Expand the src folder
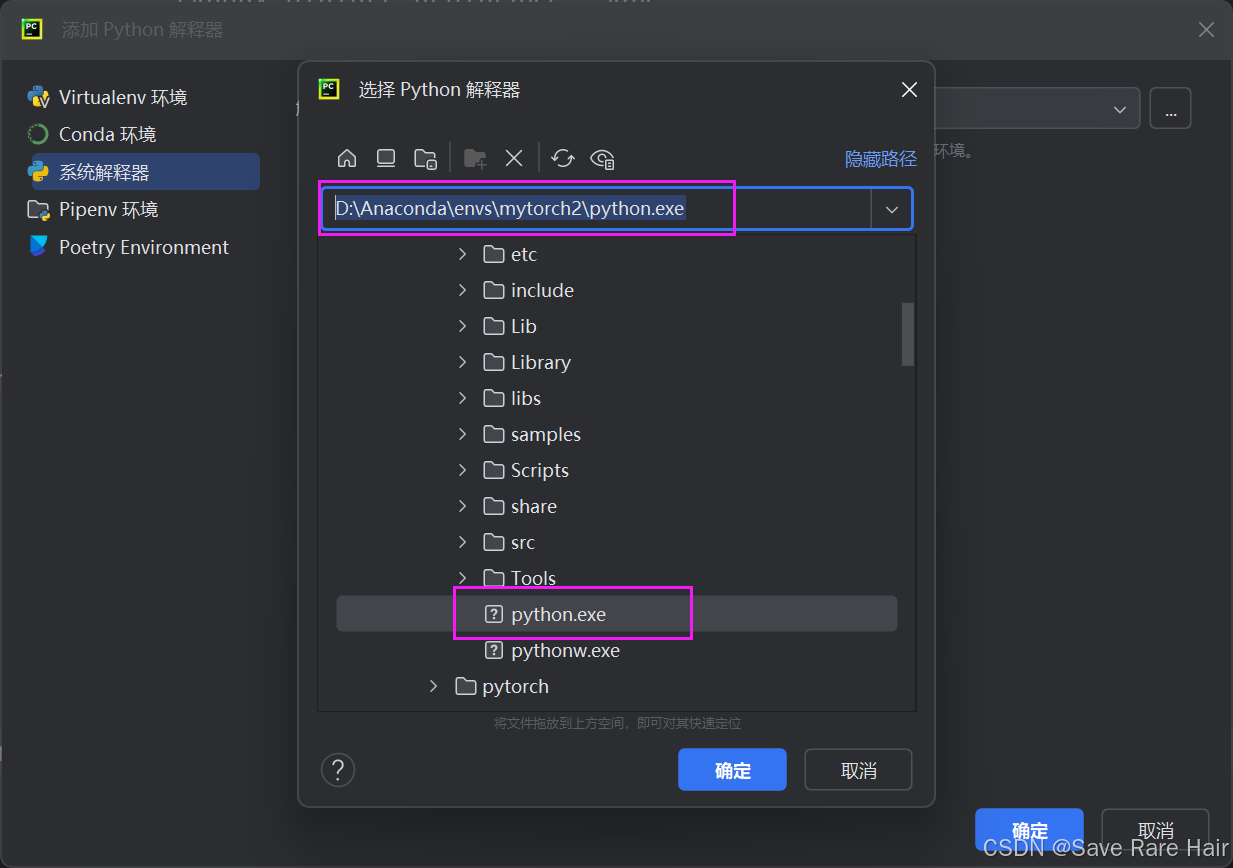Image resolution: width=1233 pixels, height=868 pixels. pyautogui.click(x=462, y=543)
